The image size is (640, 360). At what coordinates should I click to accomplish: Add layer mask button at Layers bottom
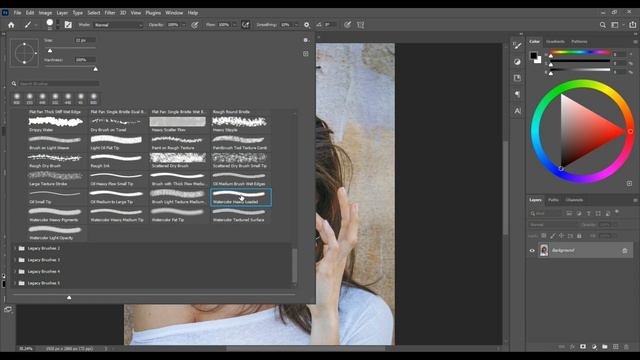click(583, 347)
